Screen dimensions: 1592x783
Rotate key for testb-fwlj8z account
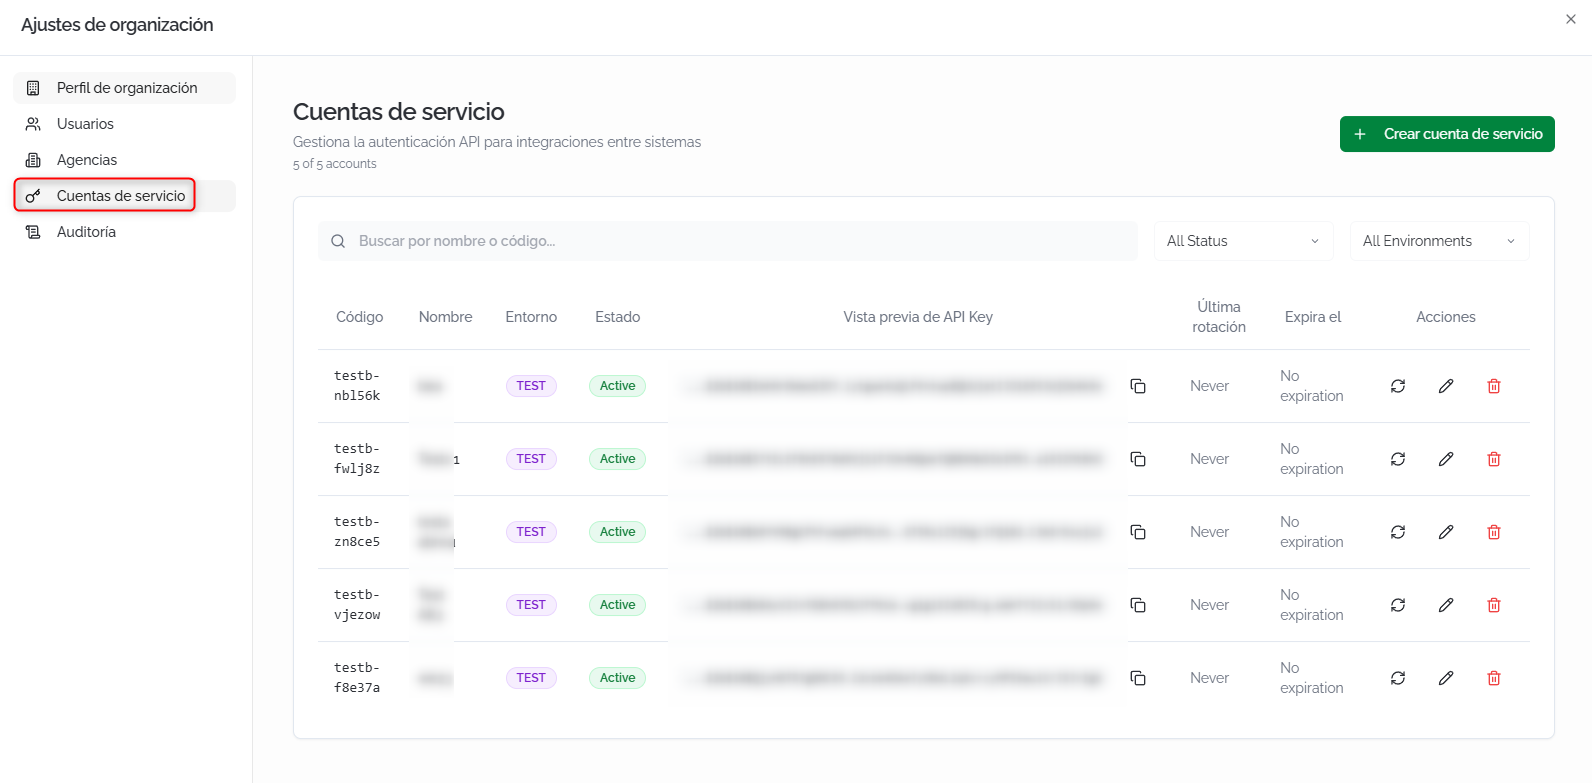pyautogui.click(x=1398, y=459)
